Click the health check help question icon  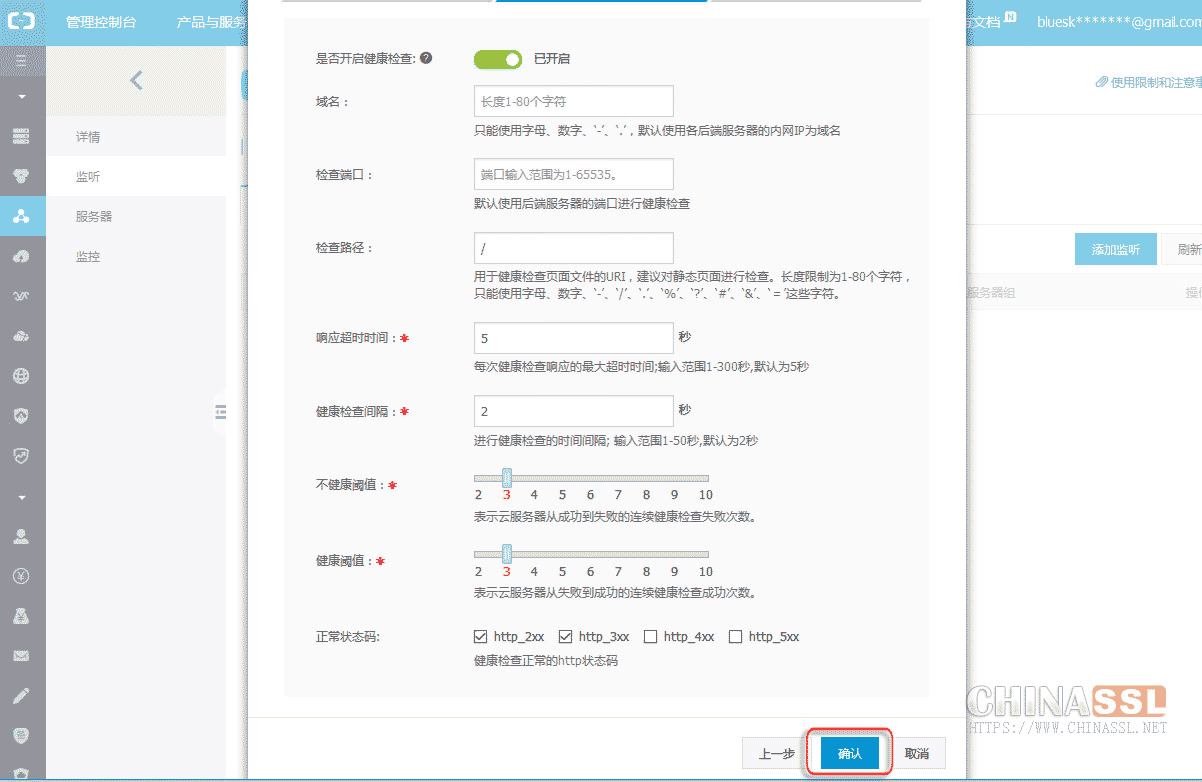click(426, 59)
